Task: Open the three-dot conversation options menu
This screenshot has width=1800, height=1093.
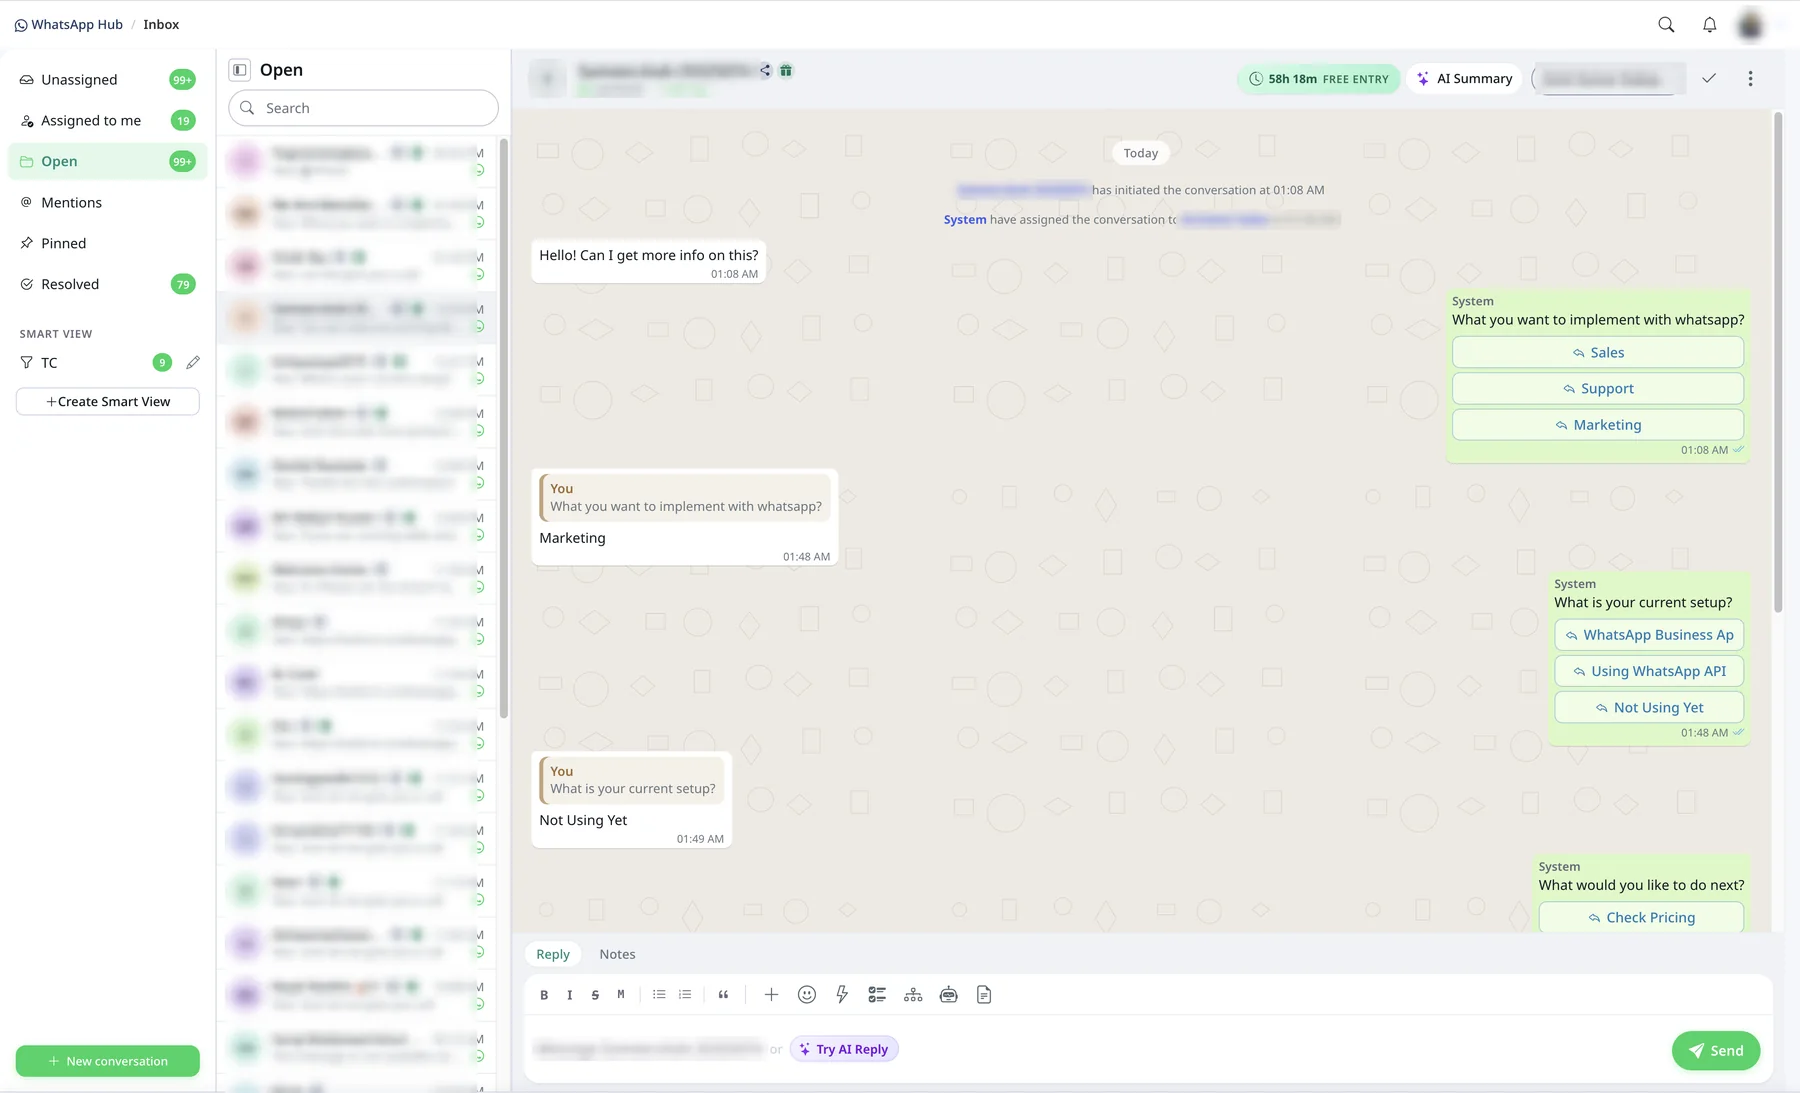Action: click(x=1750, y=78)
